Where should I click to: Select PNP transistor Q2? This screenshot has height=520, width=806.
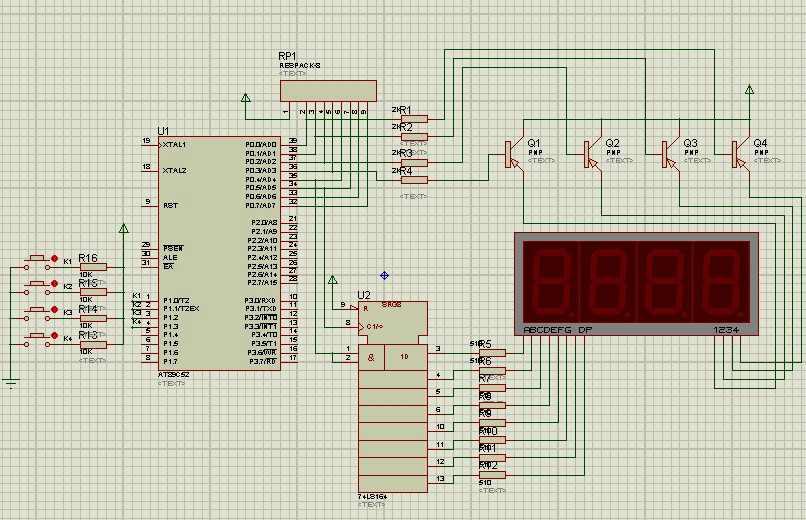pyautogui.click(x=588, y=153)
